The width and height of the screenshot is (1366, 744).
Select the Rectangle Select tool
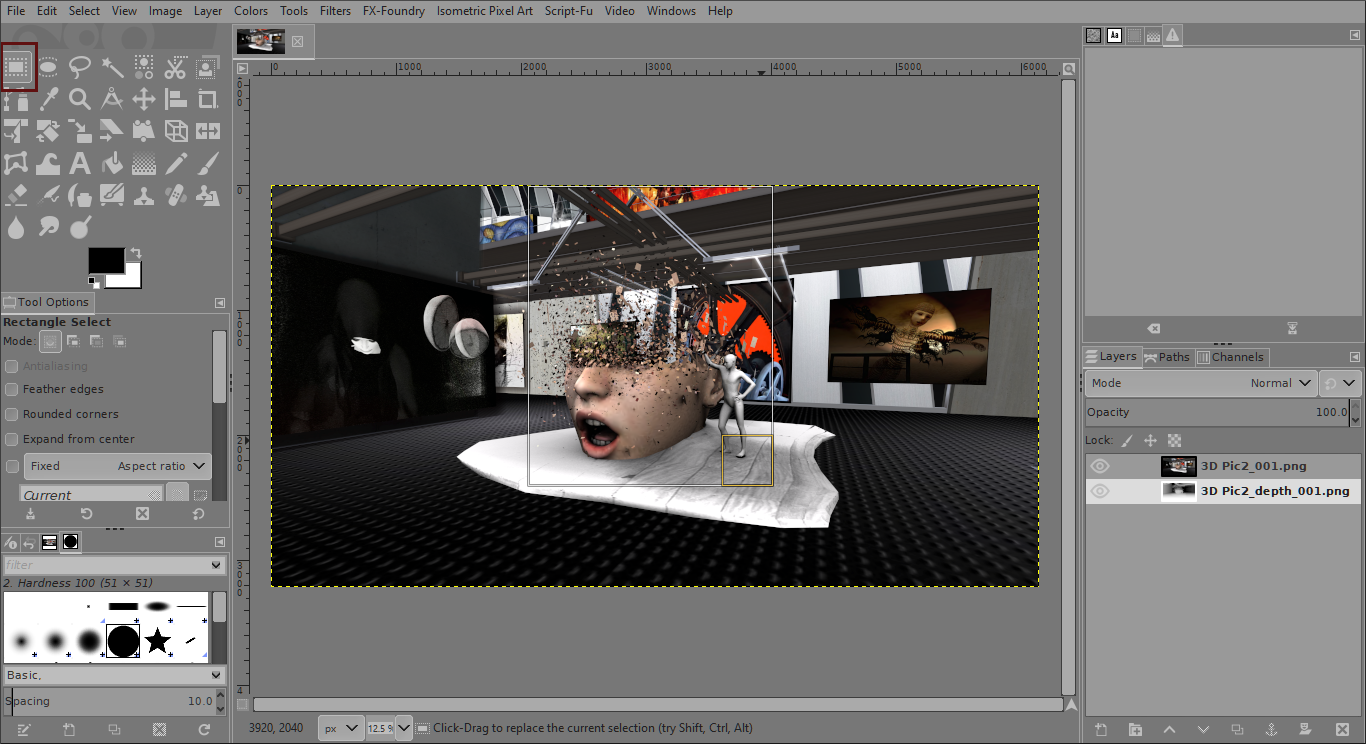17,68
